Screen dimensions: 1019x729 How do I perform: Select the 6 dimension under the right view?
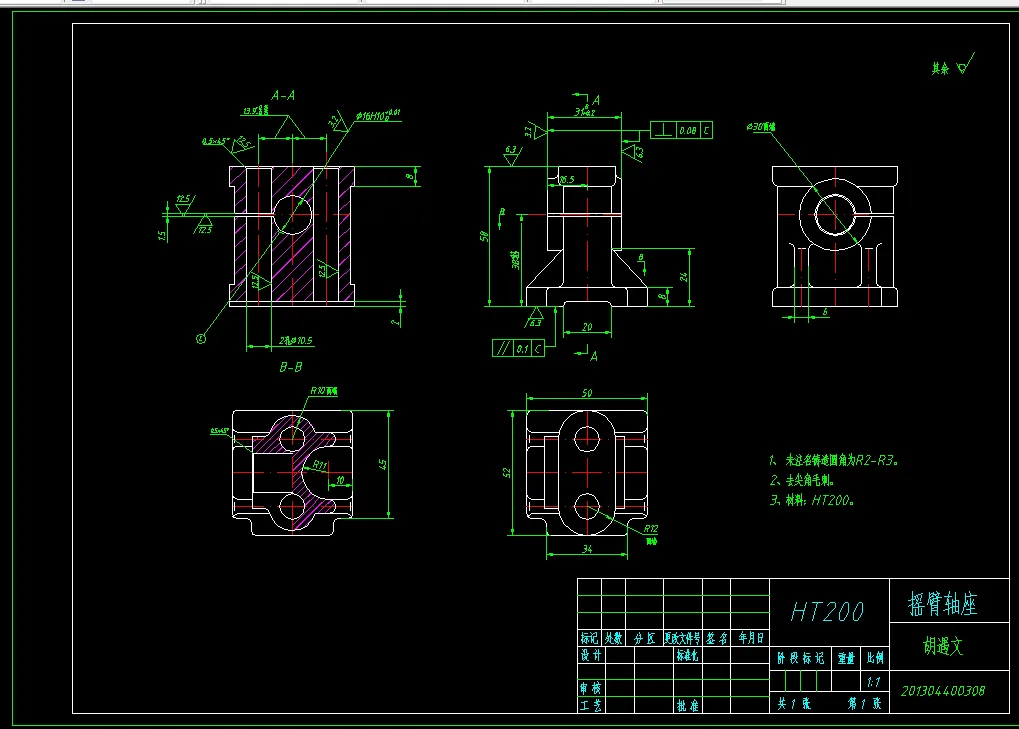825,312
